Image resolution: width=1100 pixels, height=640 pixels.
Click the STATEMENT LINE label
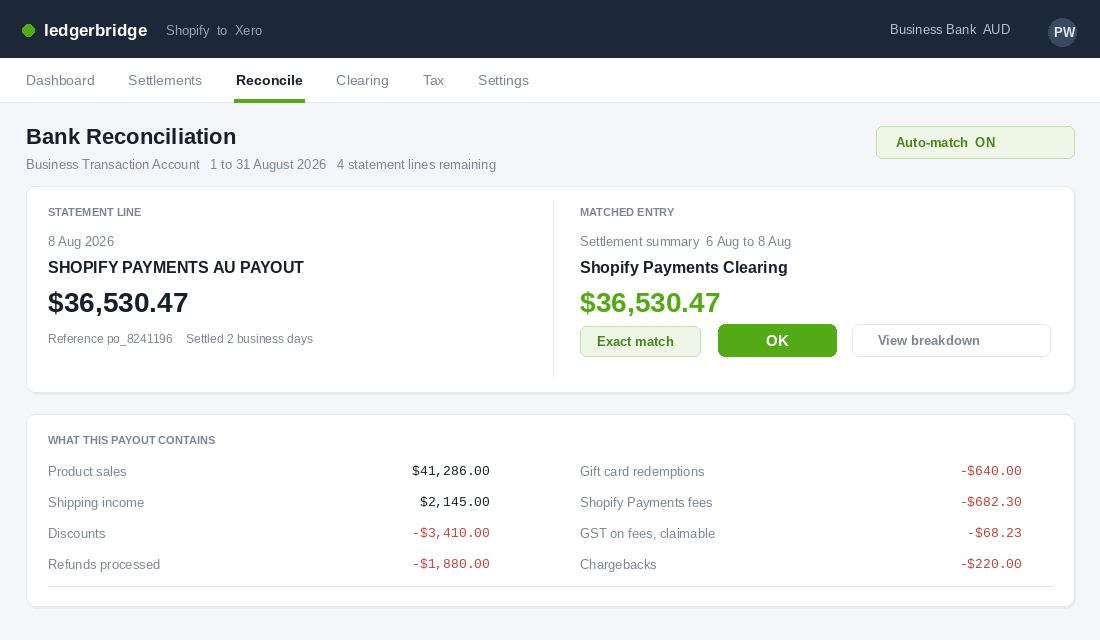pyautogui.click(x=95, y=212)
